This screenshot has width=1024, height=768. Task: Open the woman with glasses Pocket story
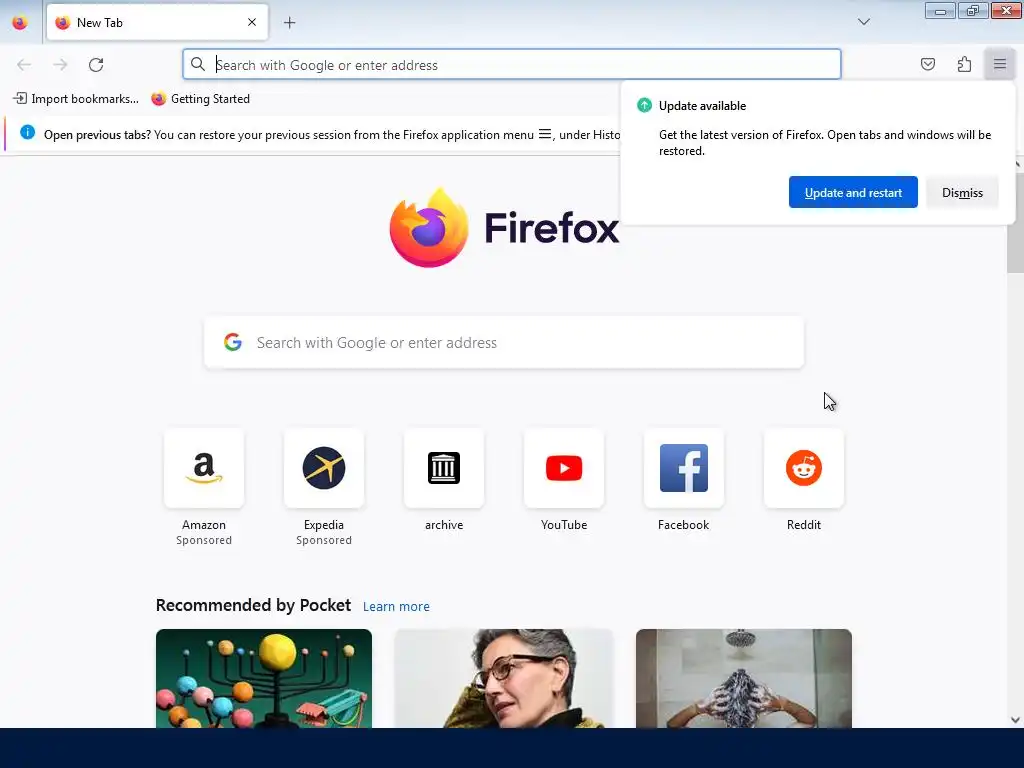504,678
